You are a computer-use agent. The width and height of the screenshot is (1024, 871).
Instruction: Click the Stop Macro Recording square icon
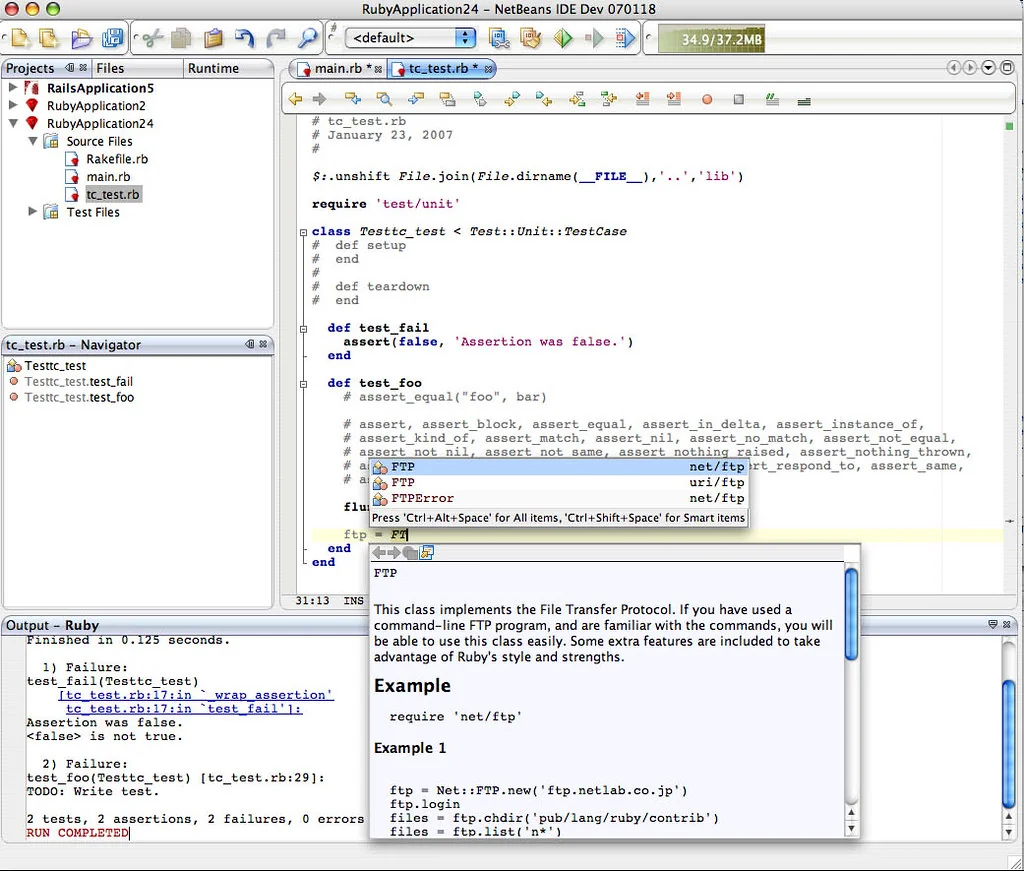[739, 100]
